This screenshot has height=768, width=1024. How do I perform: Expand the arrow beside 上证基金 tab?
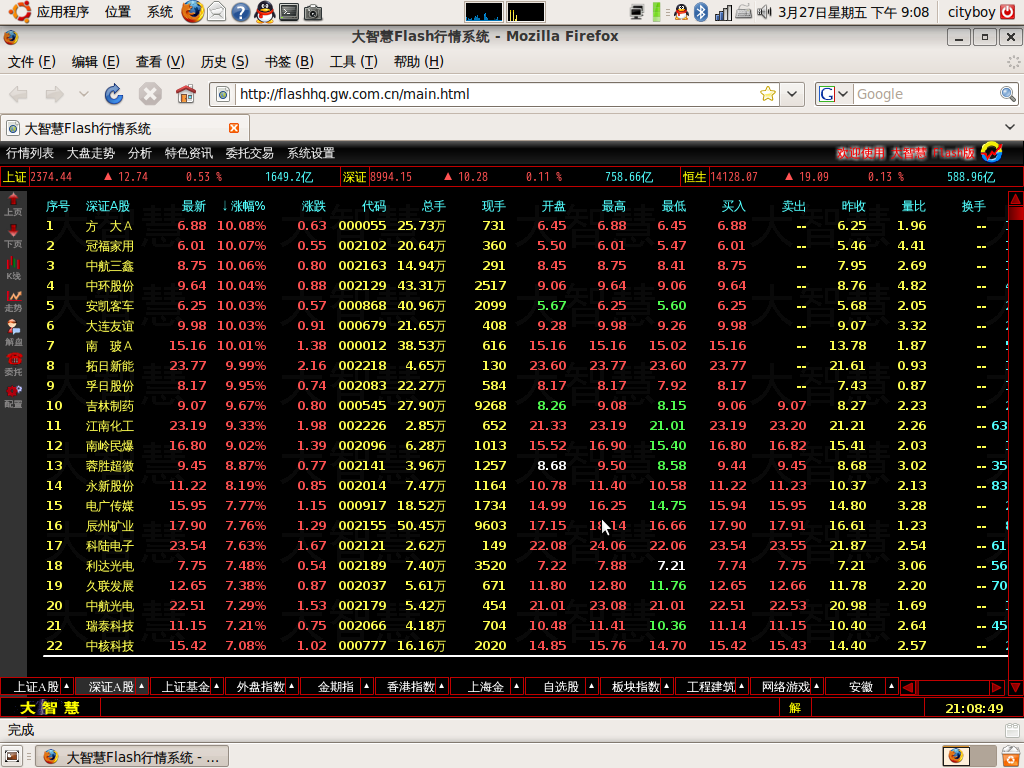pos(217,686)
